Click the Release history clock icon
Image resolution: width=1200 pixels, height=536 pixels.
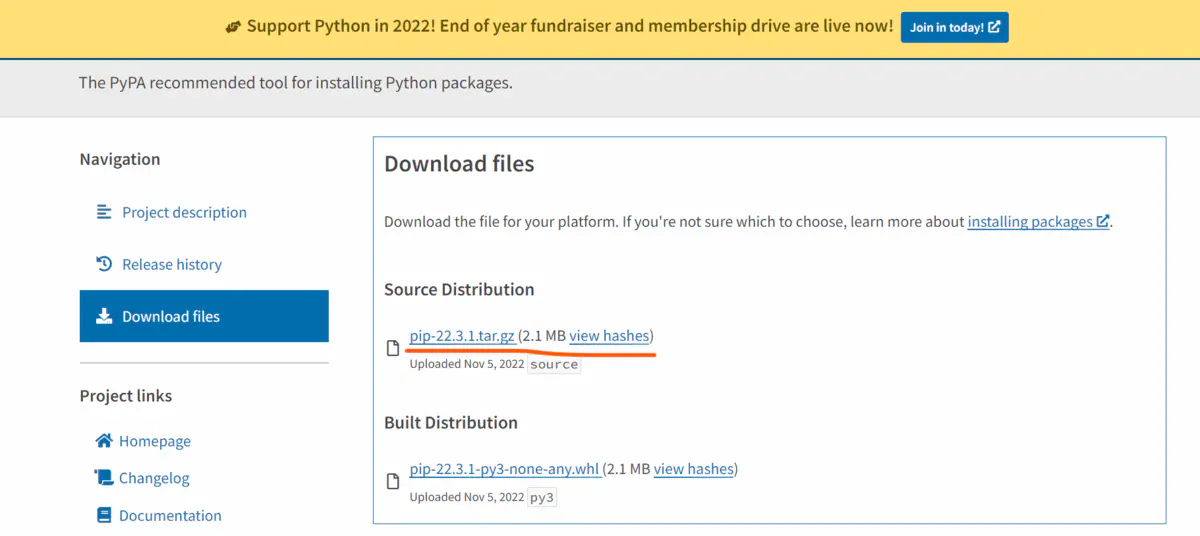click(104, 264)
